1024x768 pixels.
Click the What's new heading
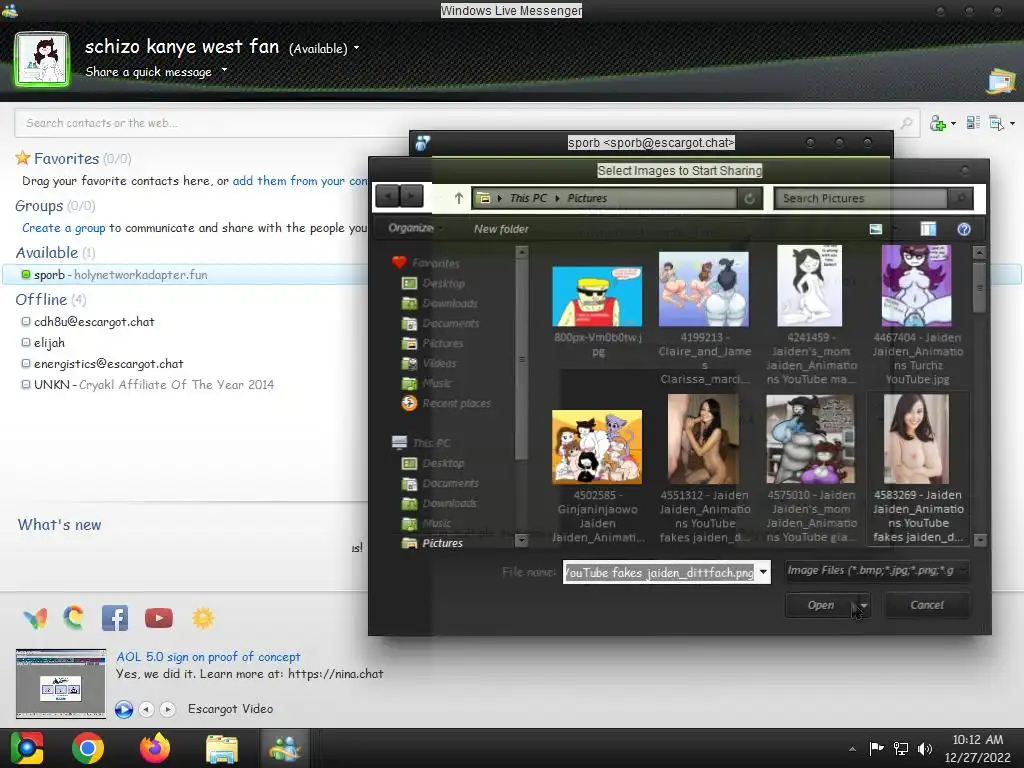tap(59, 525)
